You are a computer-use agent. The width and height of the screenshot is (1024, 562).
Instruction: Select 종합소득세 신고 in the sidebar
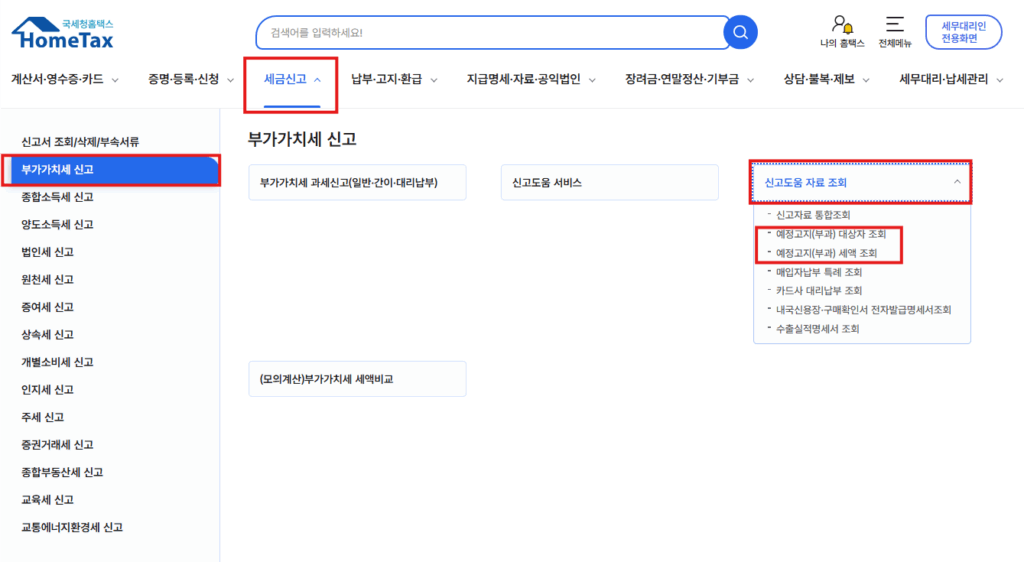[58, 197]
